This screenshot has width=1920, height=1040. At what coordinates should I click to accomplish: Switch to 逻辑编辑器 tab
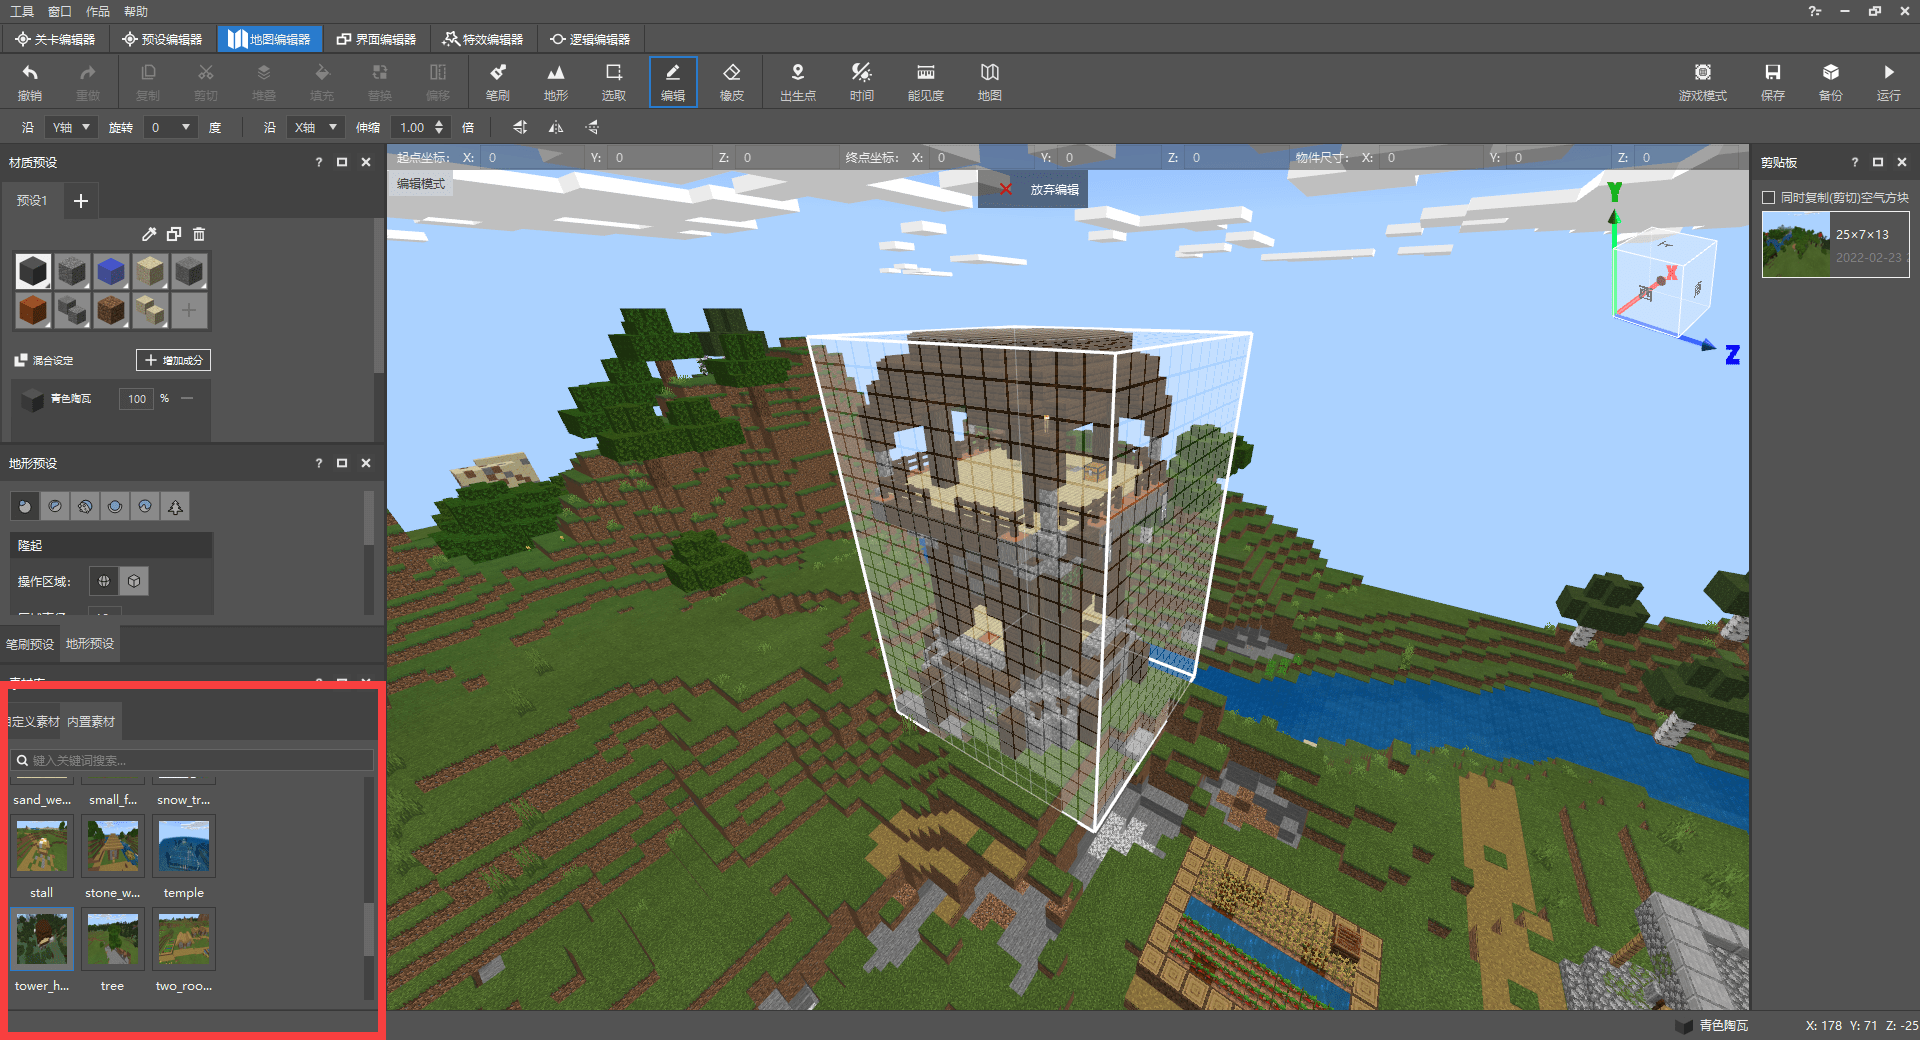[x=590, y=39]
